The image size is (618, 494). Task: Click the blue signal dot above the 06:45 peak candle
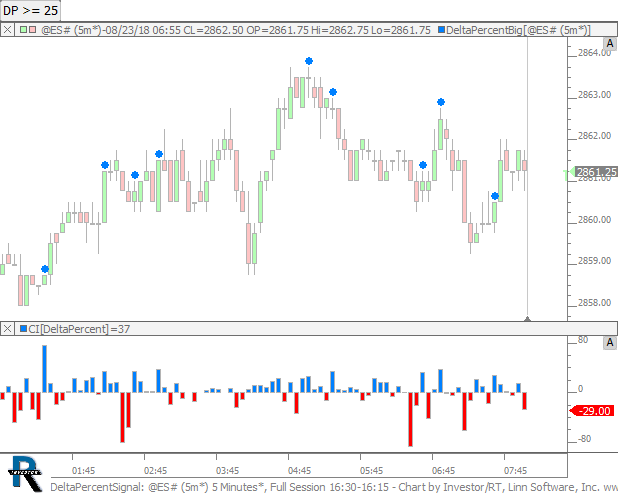point(441,102)
